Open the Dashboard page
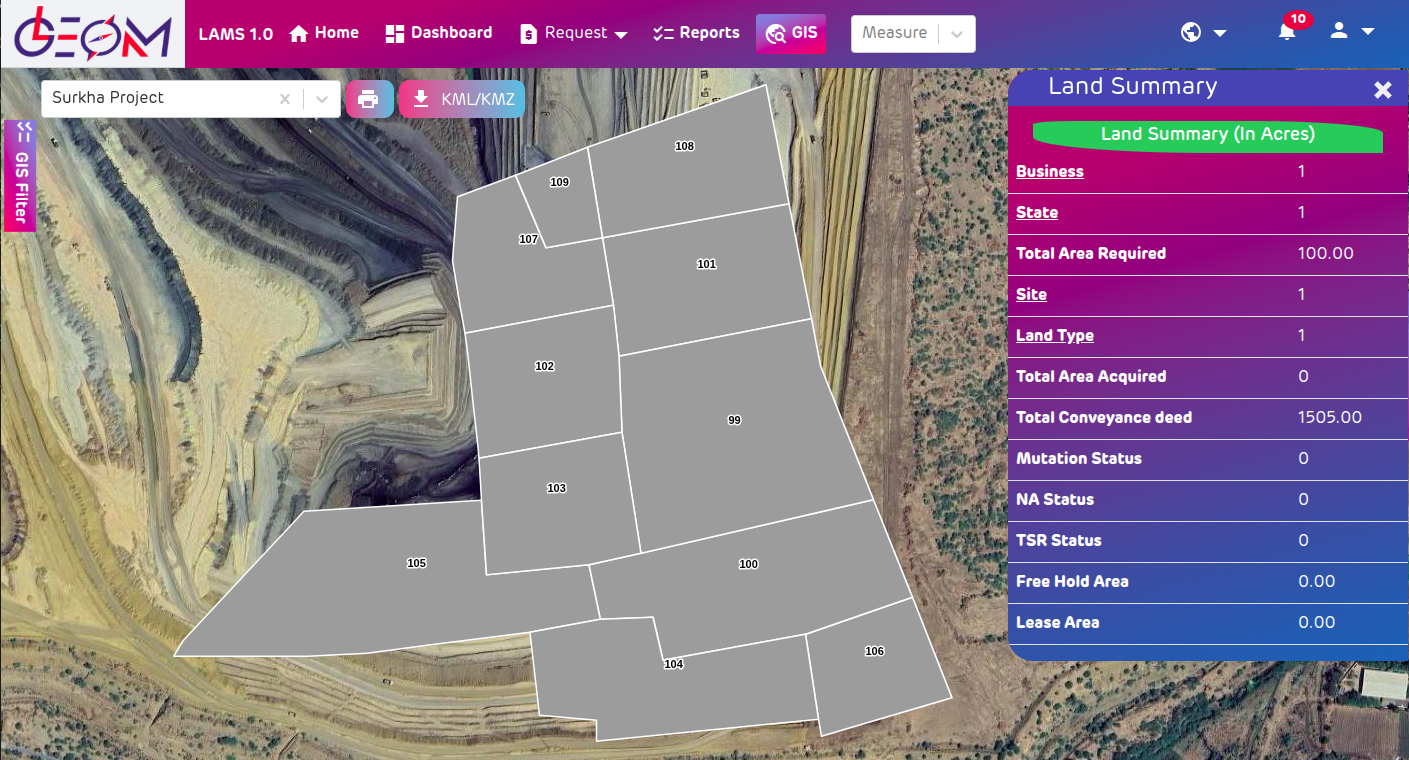Viewport: 1409px width, 760px height. [438, 33]
